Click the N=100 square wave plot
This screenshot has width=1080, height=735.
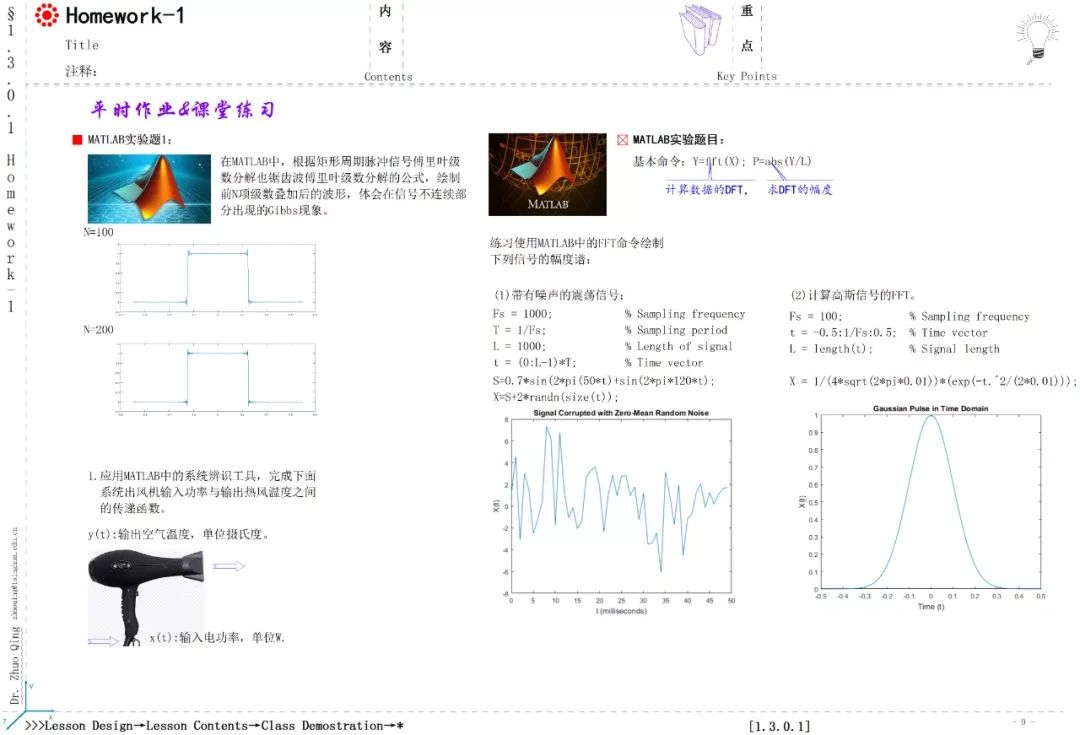pos(216,279)
